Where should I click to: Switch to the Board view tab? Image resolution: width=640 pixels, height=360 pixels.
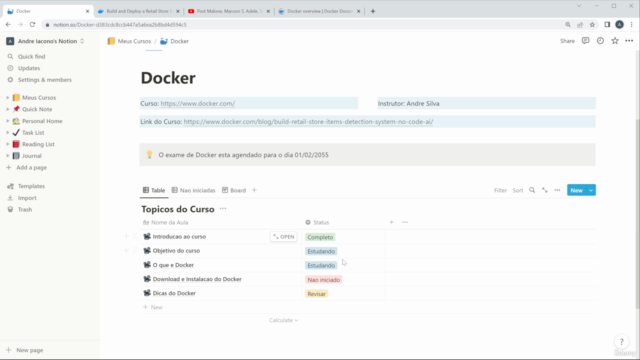pos(234,190)
